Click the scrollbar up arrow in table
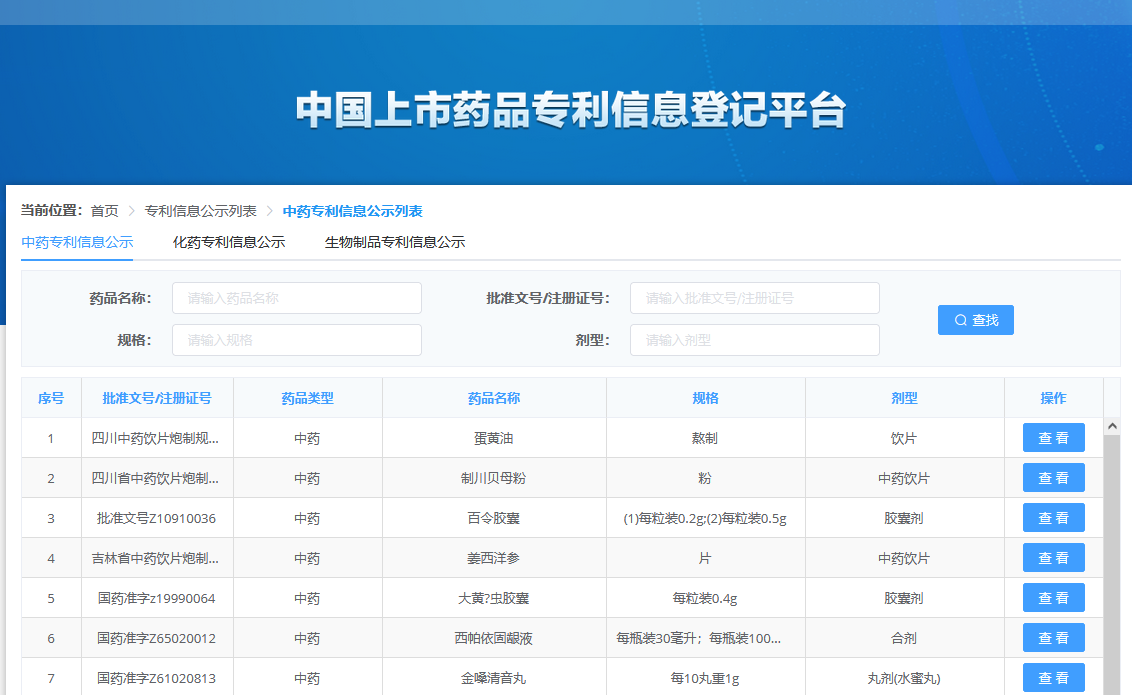This screenshot has height=695, width=1132. (x=1112, y=426)
